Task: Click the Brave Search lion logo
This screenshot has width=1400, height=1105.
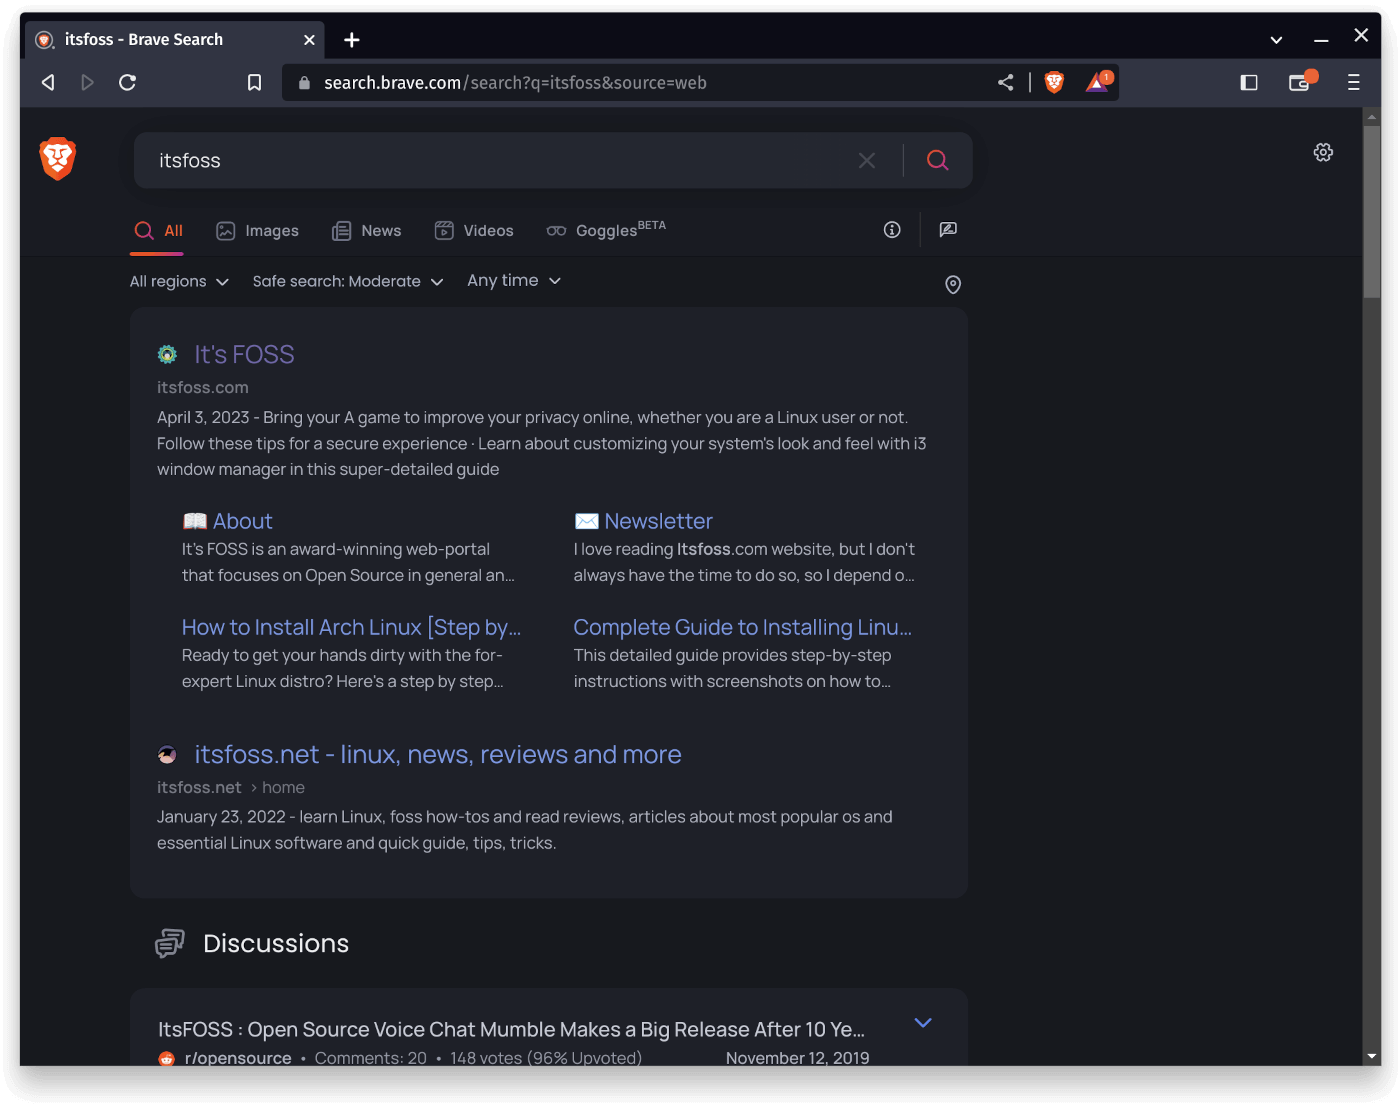Action: click(57, 158)
